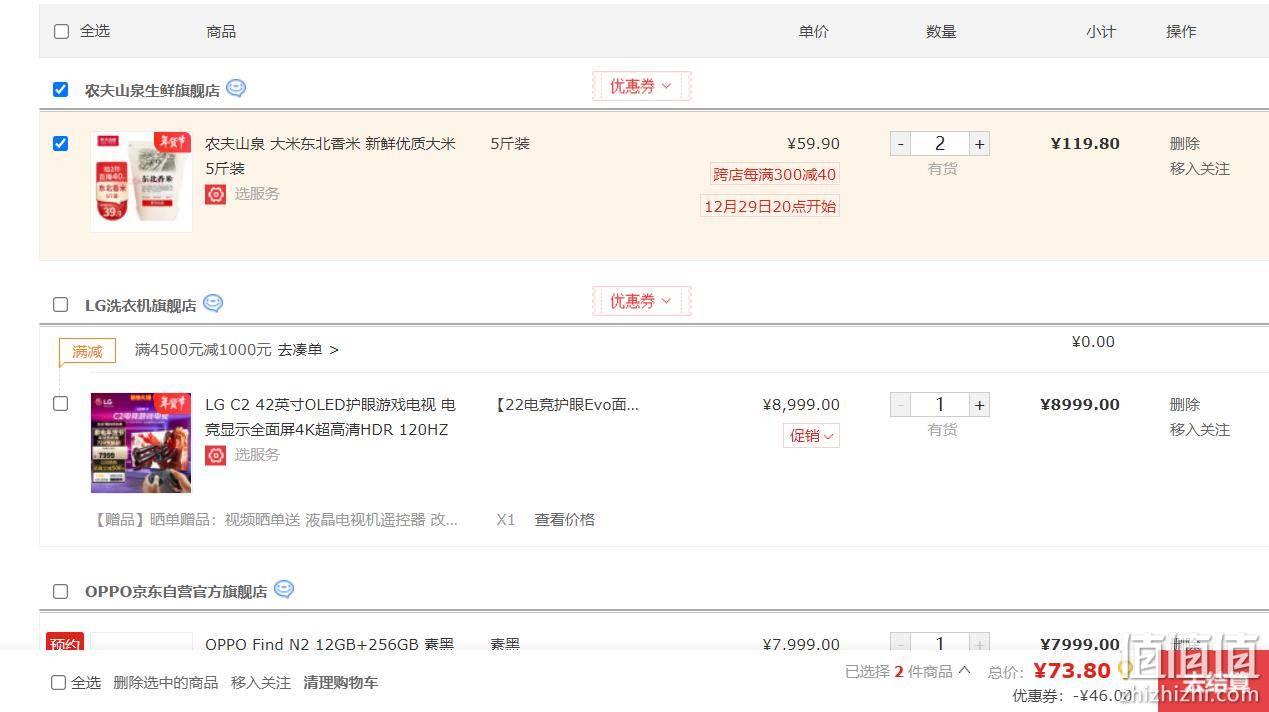
Task: Click the quantity field showing 2 for rice
Action: (x=940, y=143)
